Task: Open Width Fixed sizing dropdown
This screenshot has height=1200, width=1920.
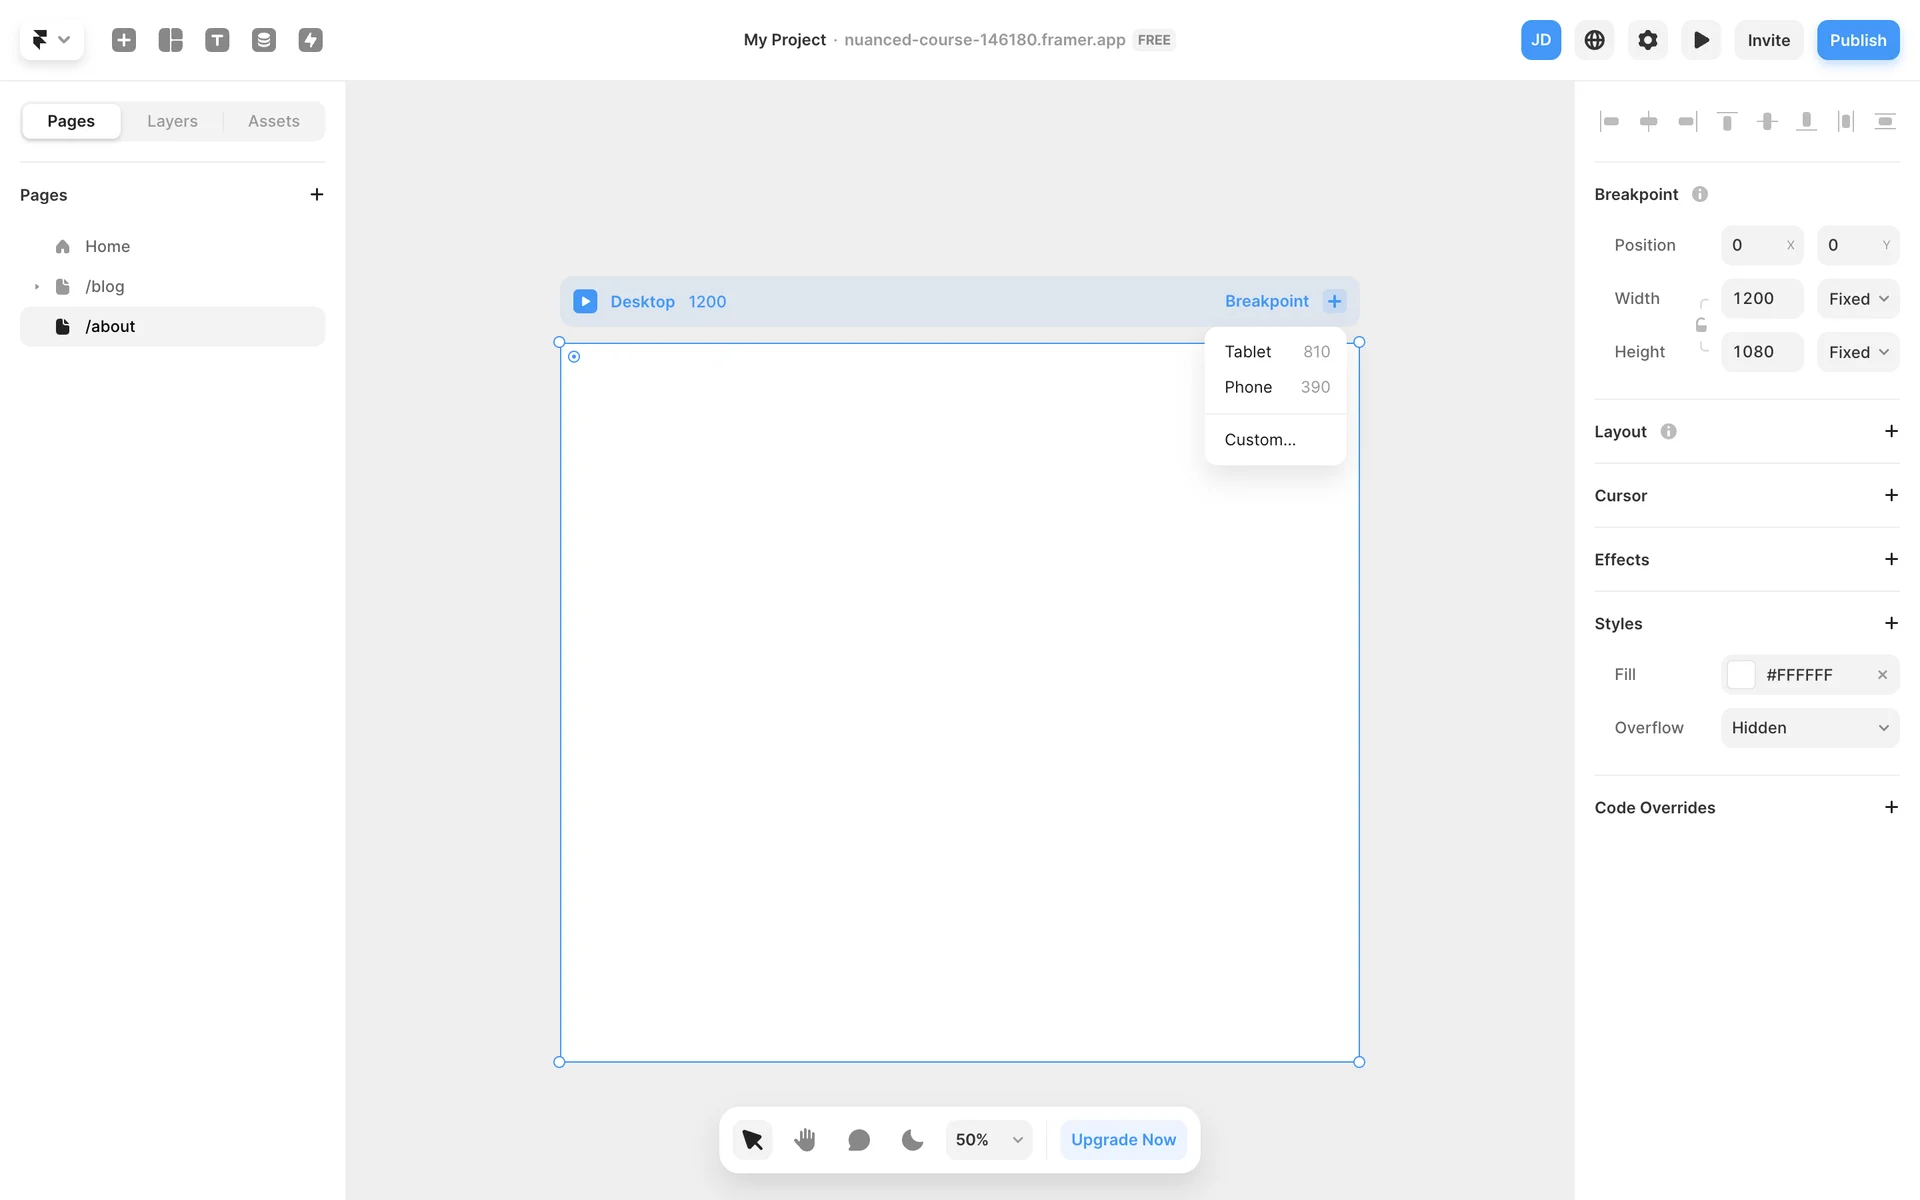Action: 1857,299
